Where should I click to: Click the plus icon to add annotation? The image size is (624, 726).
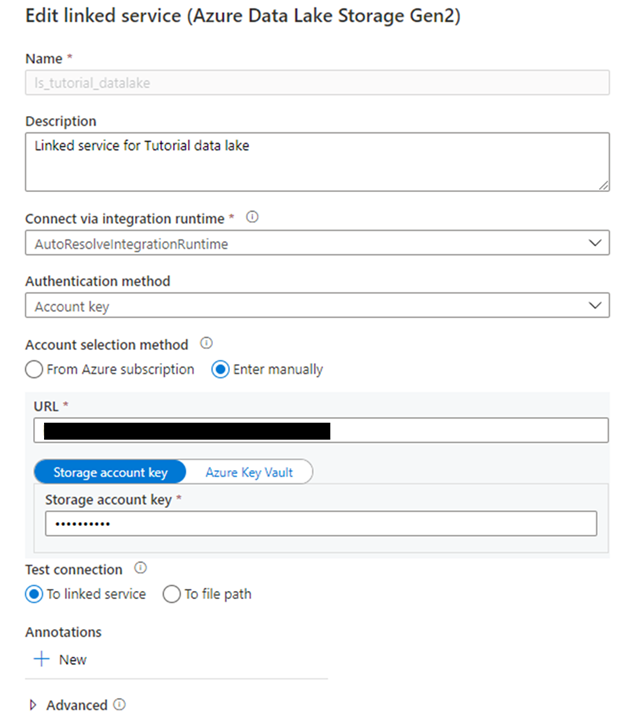[x=42, y=659]
